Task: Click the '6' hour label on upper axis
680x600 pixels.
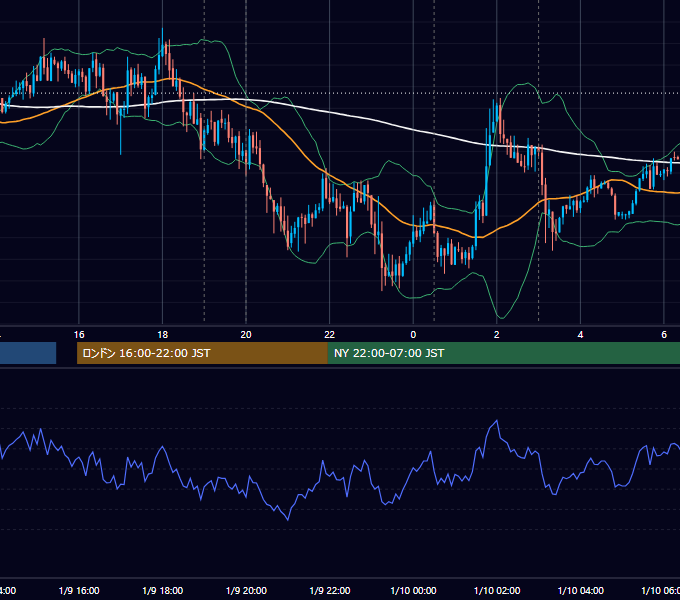Action: (x=664, y=335)
